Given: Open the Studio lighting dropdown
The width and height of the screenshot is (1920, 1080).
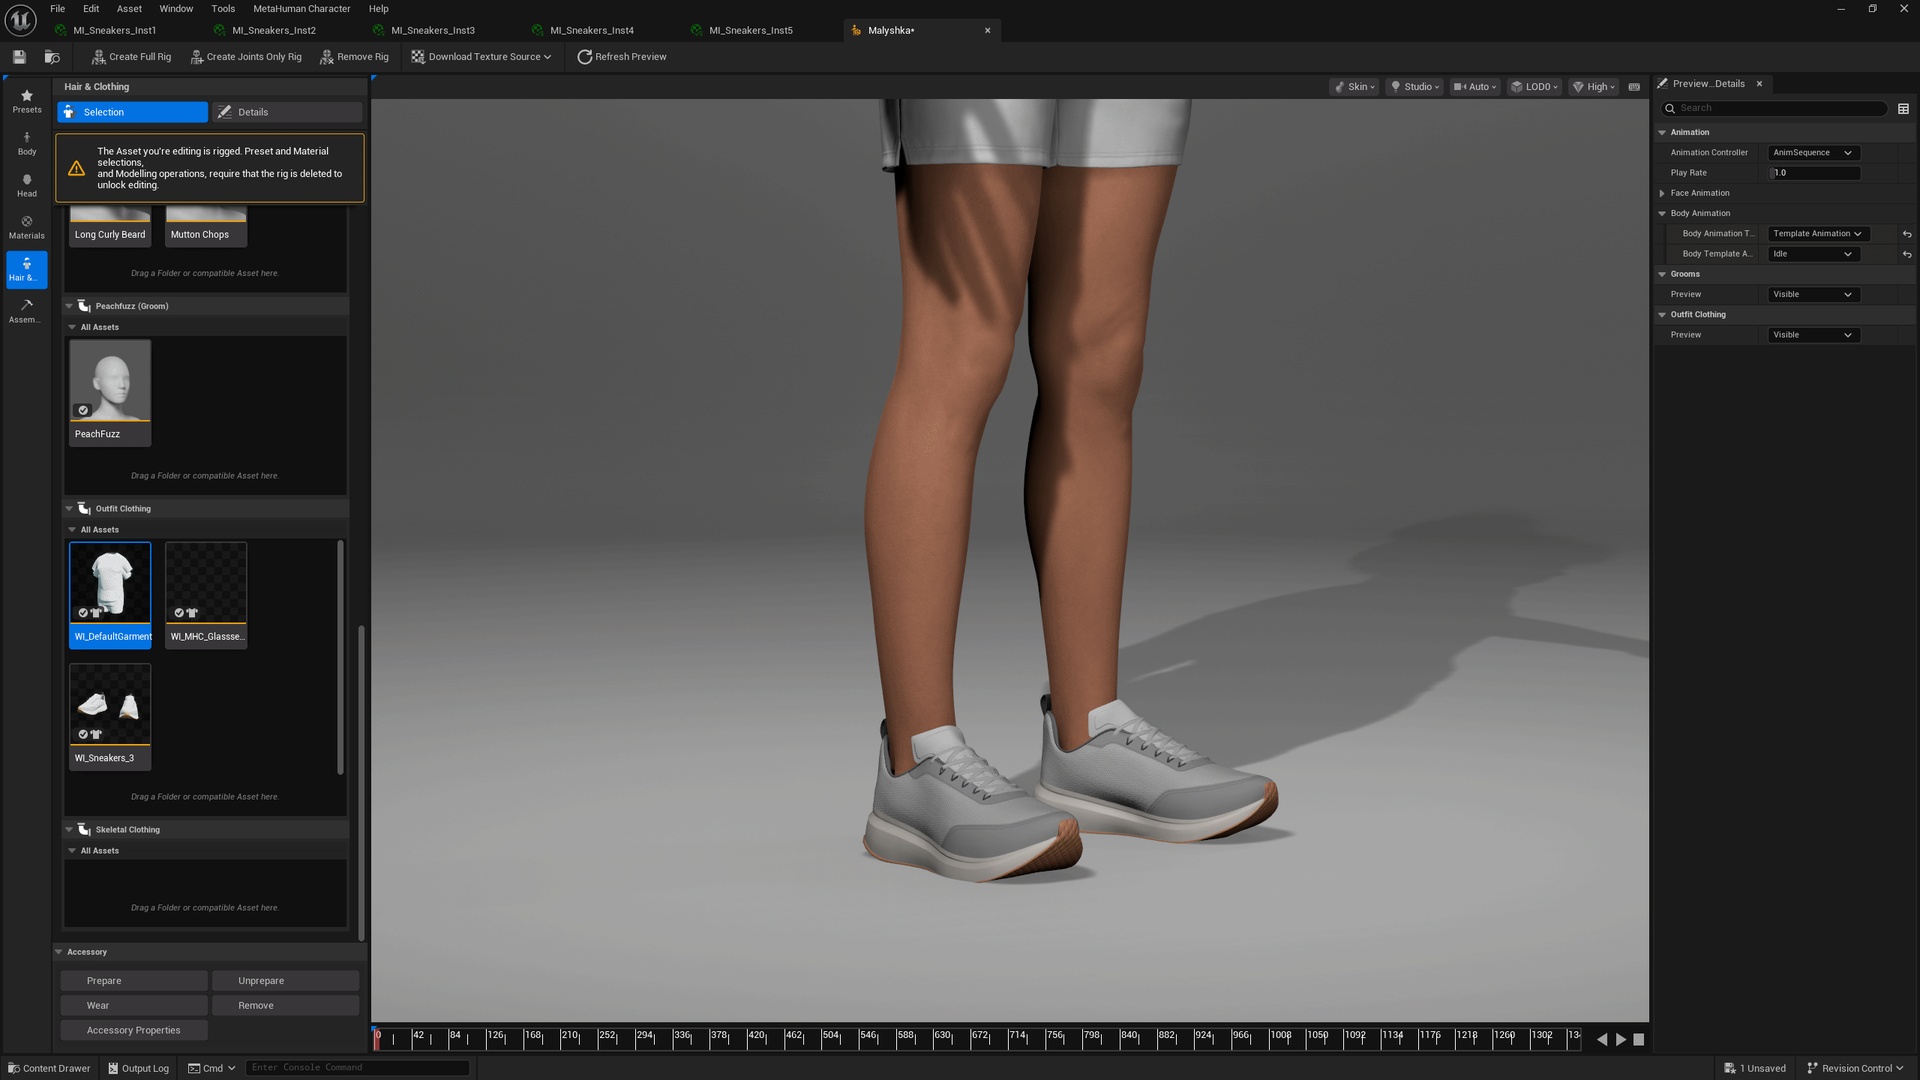Looking at the screenshot, I should 1415,87.
